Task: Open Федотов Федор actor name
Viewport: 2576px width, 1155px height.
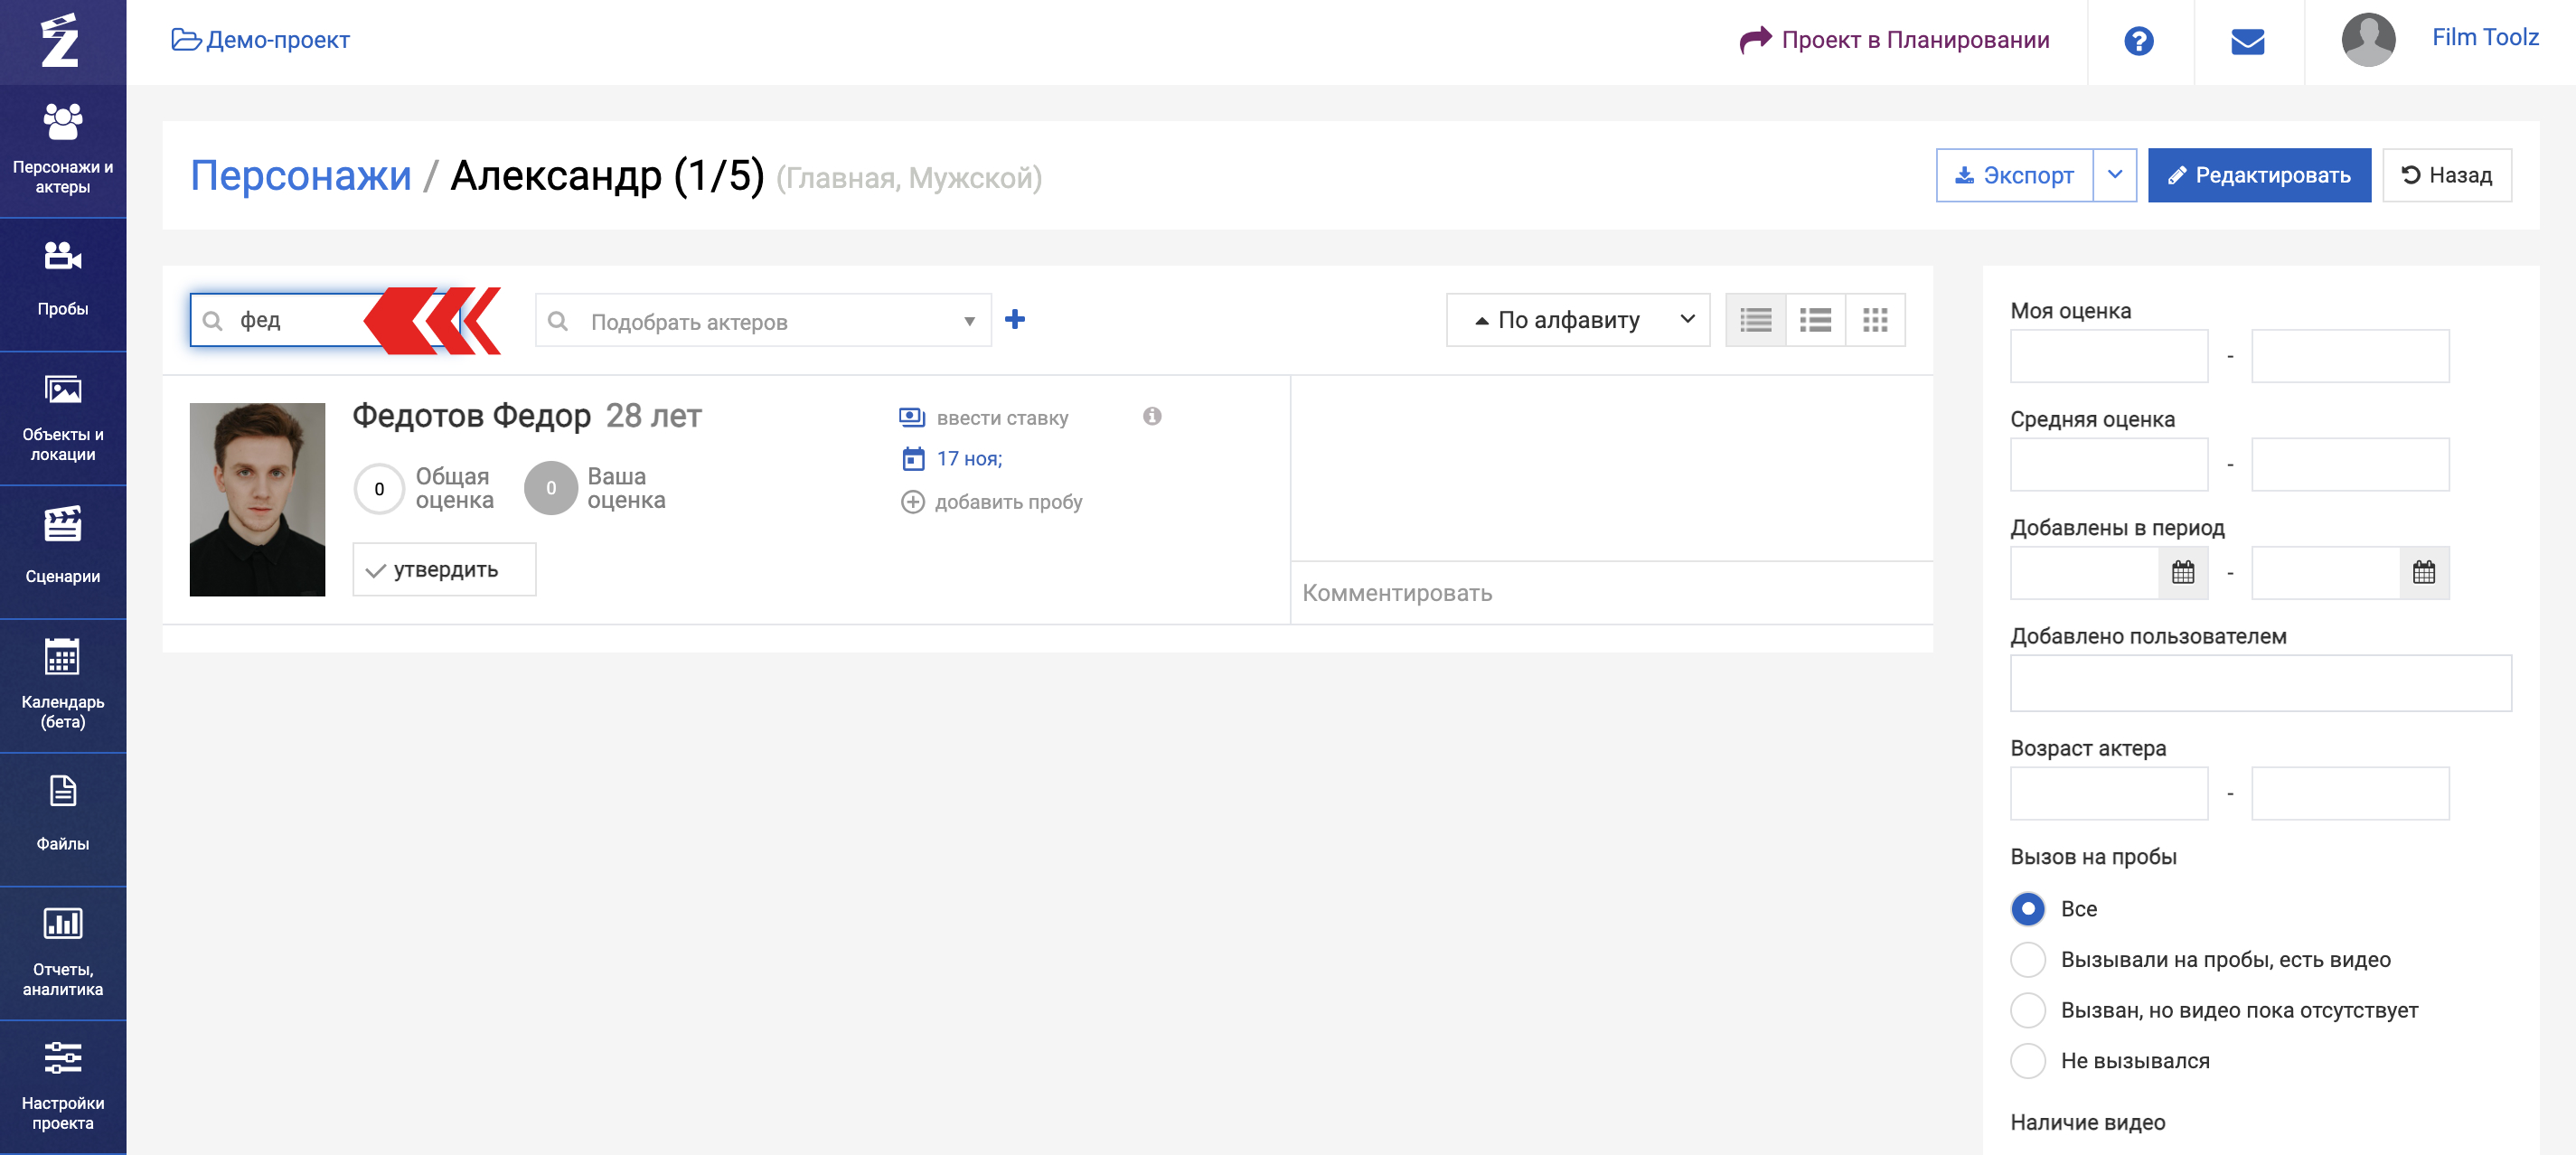Action: pyautogui.click(x=471, y=415)
